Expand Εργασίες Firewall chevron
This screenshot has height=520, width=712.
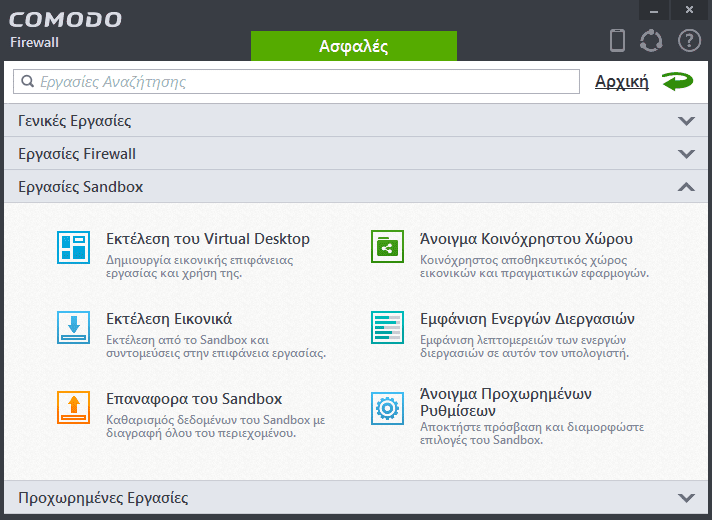[686, 154]
